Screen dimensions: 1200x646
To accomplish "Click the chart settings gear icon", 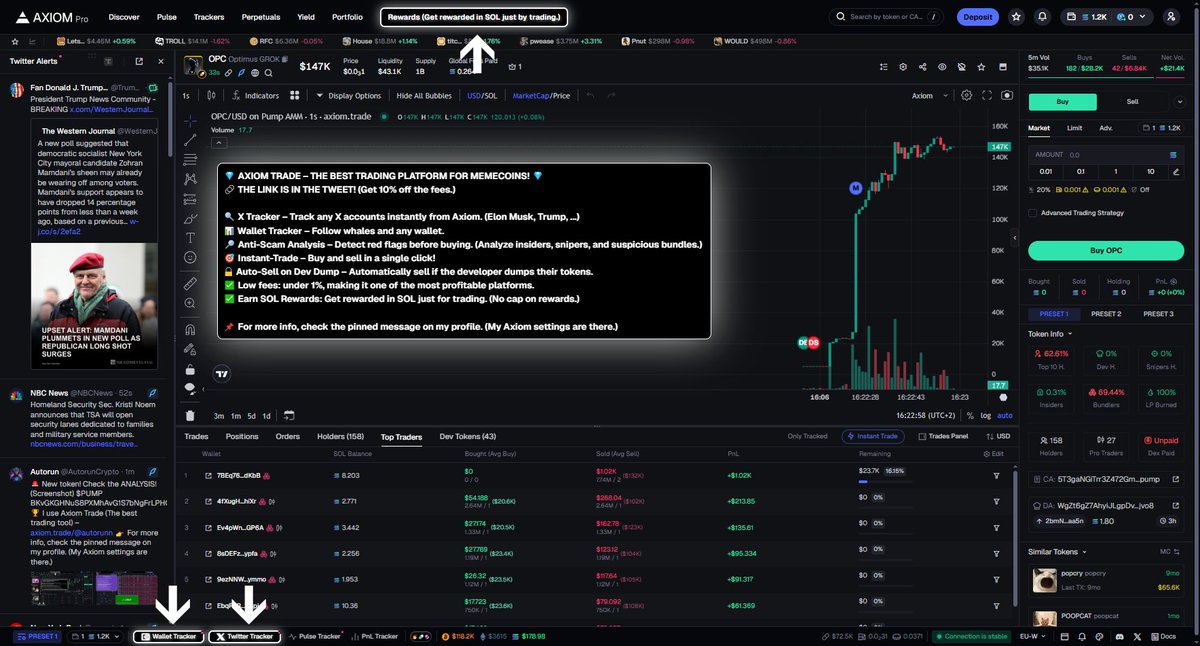I will [x=966, y=96].
